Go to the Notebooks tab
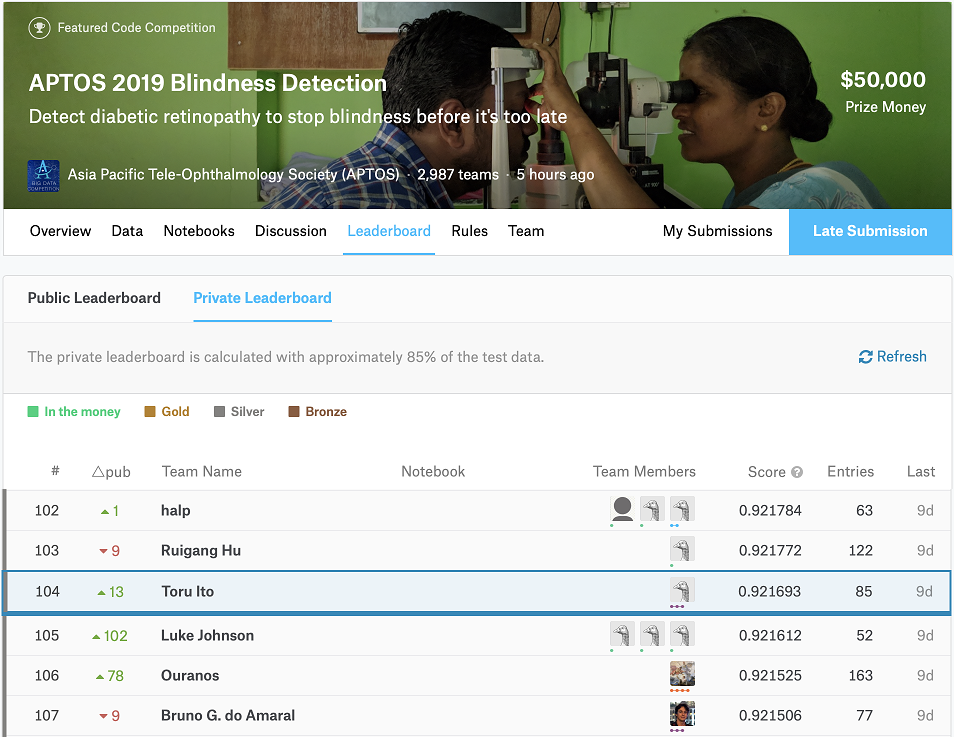 (x=199, y=231)
